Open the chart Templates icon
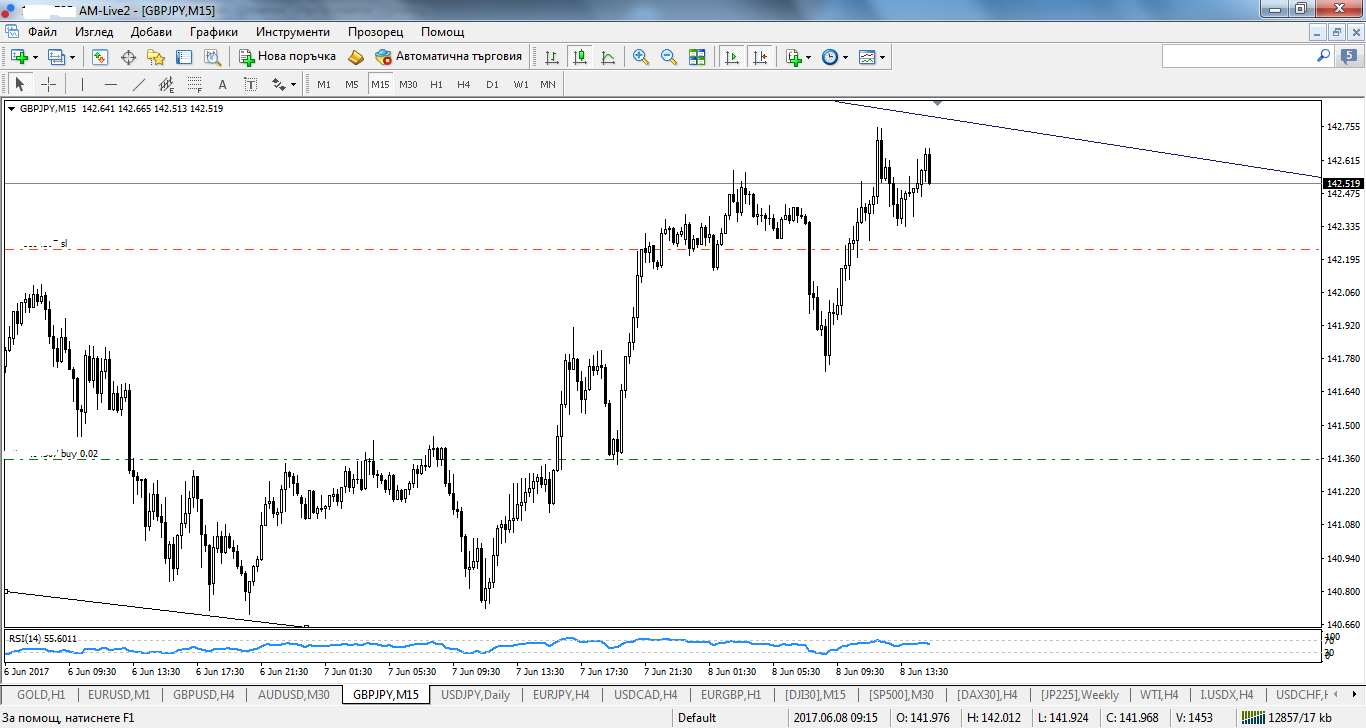The width and height of the screenshot is (1366, 728). 867,57
